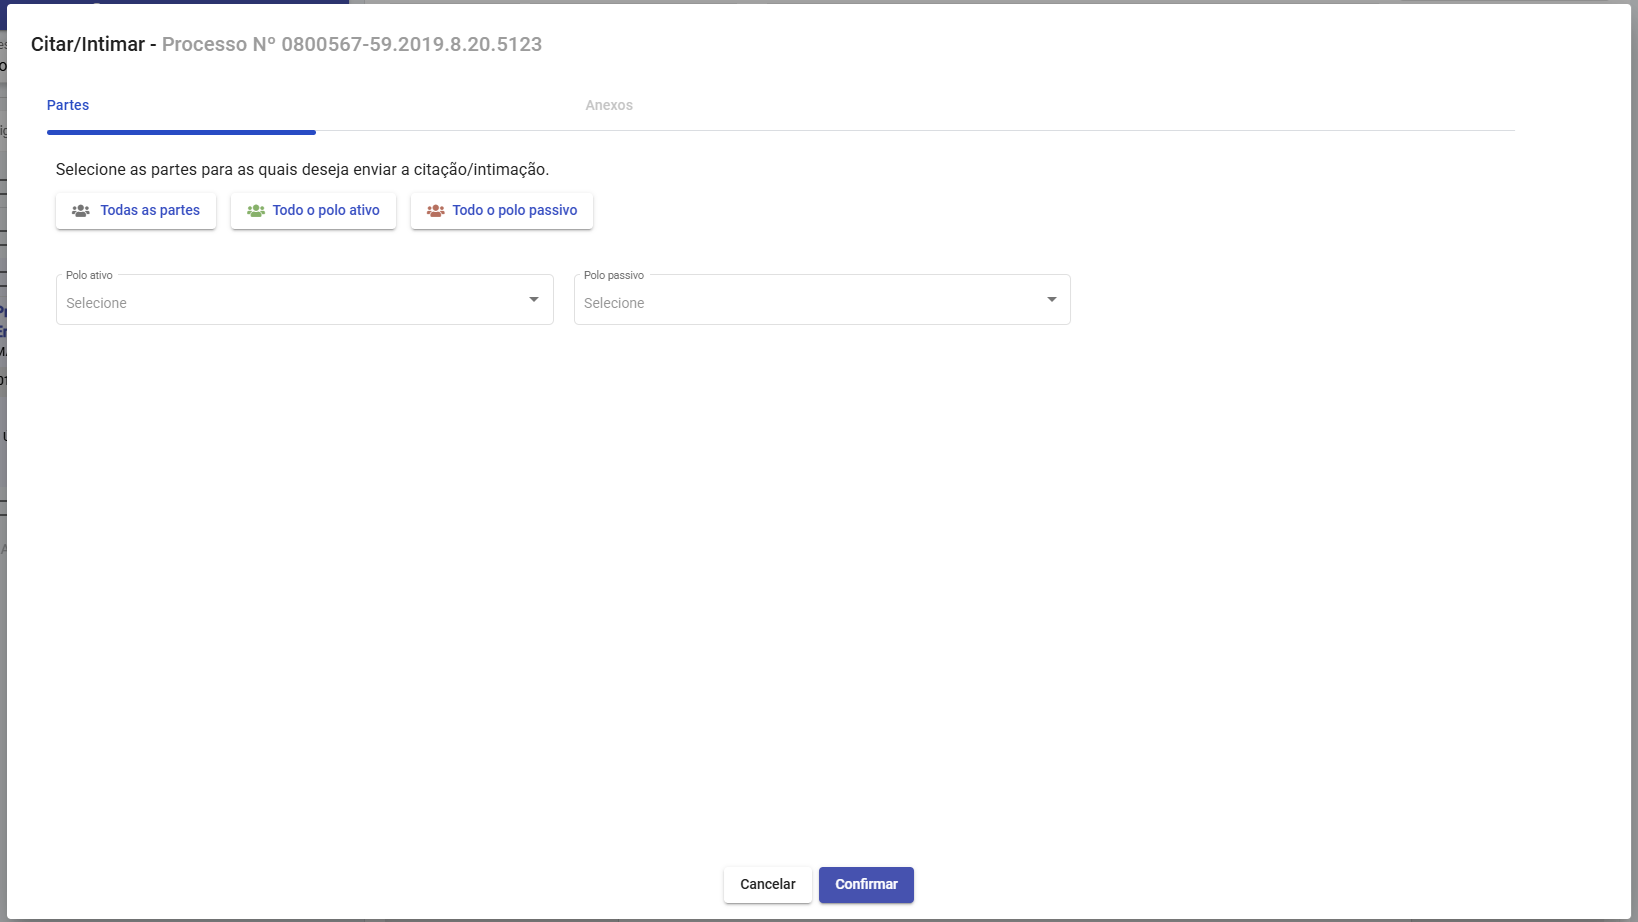Viewport: 1638px width, 922px height.
Task: Open the Polo ativo dropdown field
Action: pyautogui.click(x=305, y=300)
